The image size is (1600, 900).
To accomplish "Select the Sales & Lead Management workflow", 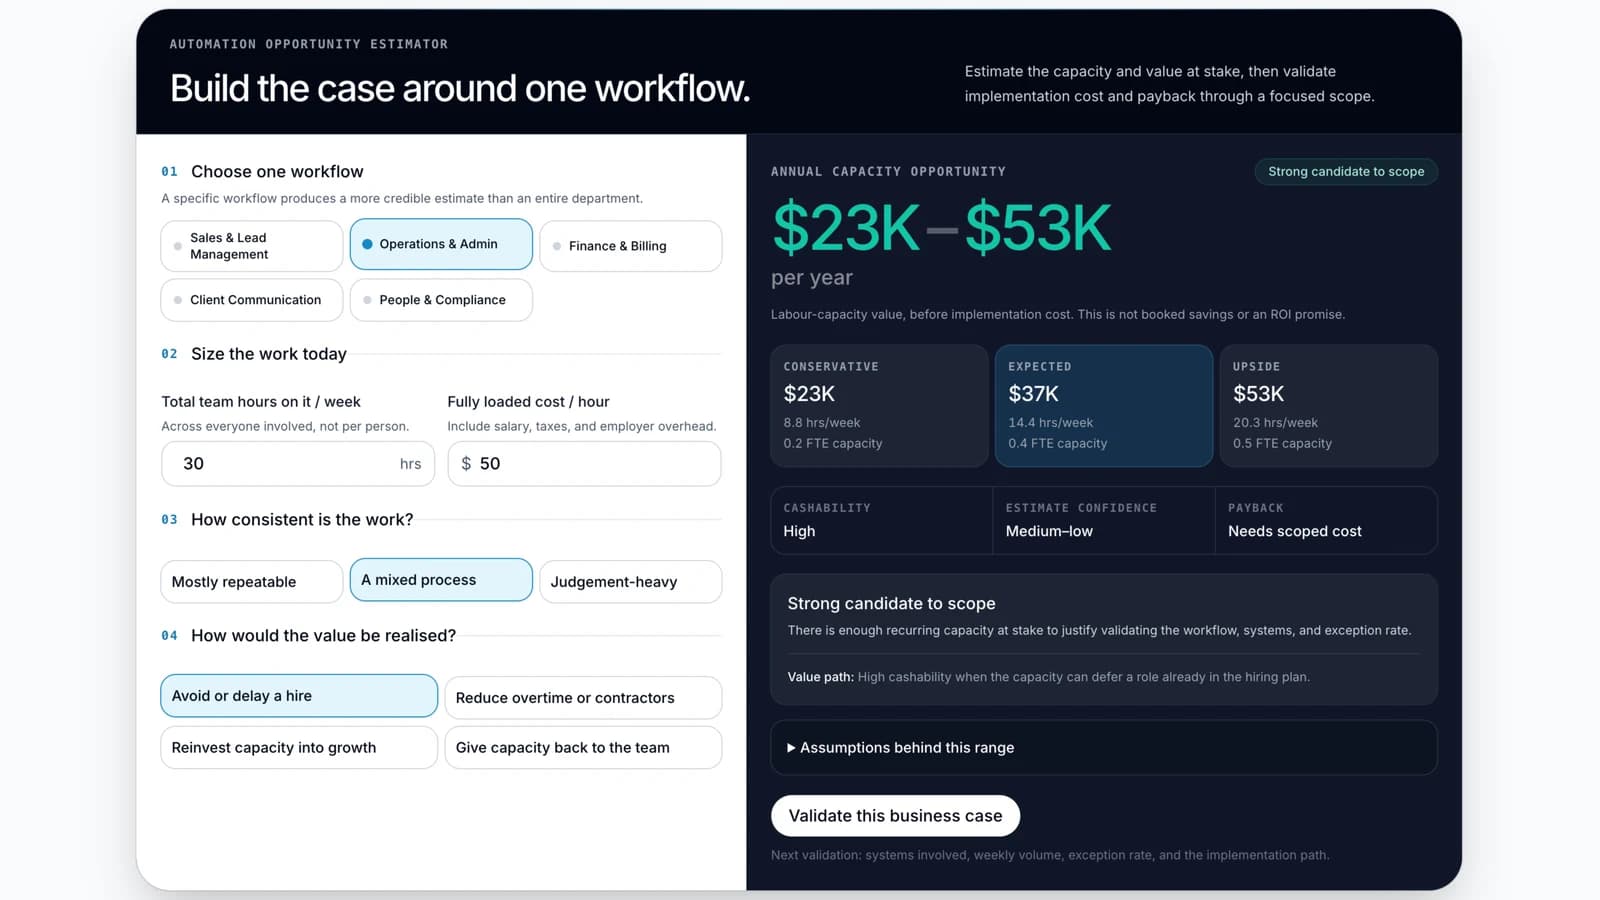I will pyautogui.click(x=252, y=246).
